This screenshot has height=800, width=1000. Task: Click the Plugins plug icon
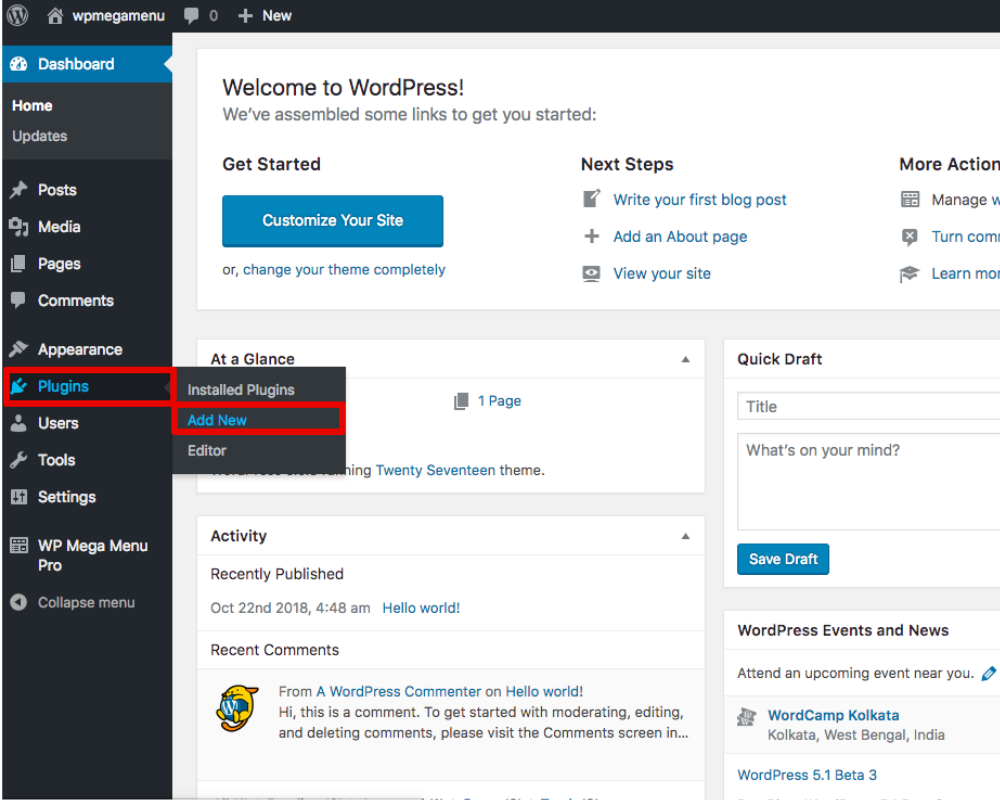pos(18,386)
